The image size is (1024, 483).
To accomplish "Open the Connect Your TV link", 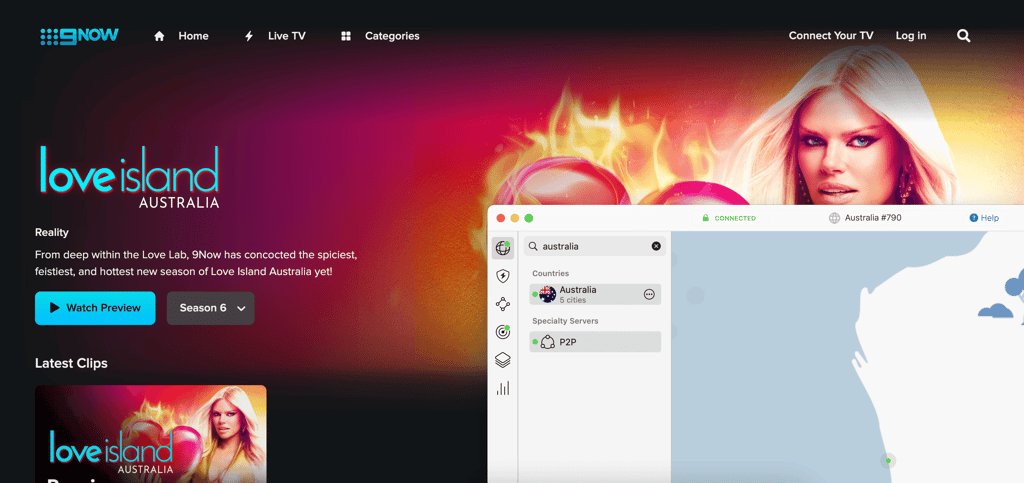I will [x=831, y=36].
